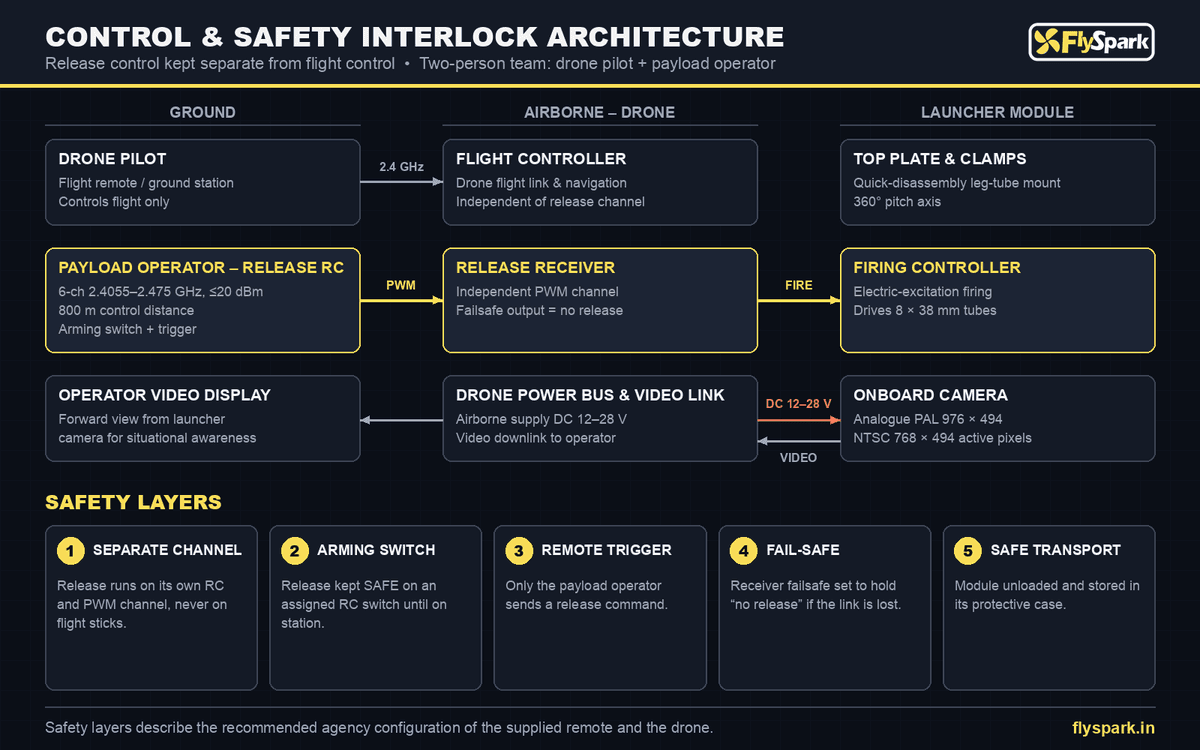Select the number 2 Arming Switch badge
The image size is (1200, 750).
pyautogui.click(x=294, y=550)
